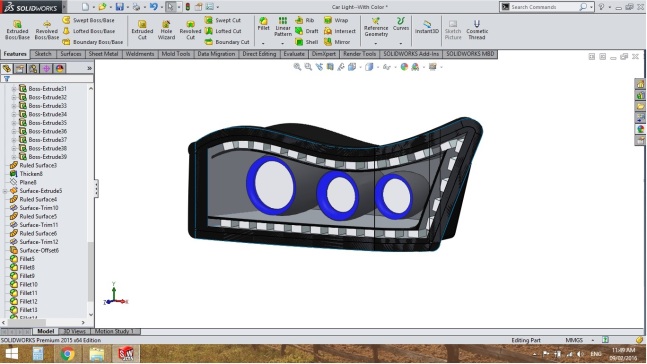Open the FeatureManager design tree tab
Viewport: 647px width, 364px height.
(x=7, y=69)
